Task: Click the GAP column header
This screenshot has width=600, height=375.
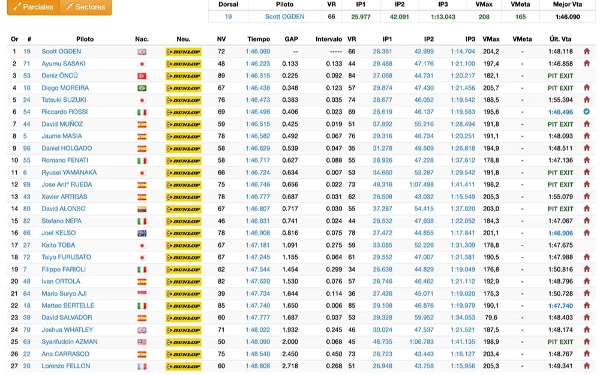Action: (x=291, y=39)
